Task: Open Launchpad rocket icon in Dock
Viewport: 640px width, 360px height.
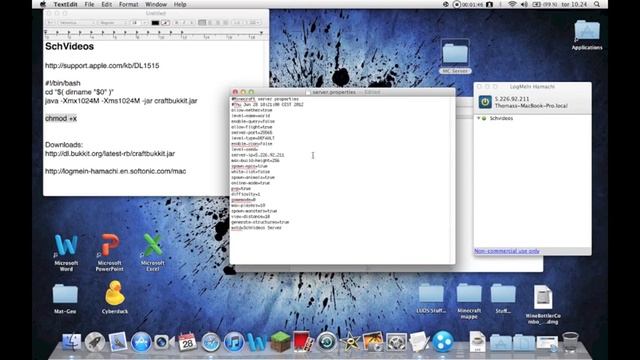Action: (95, 342)
